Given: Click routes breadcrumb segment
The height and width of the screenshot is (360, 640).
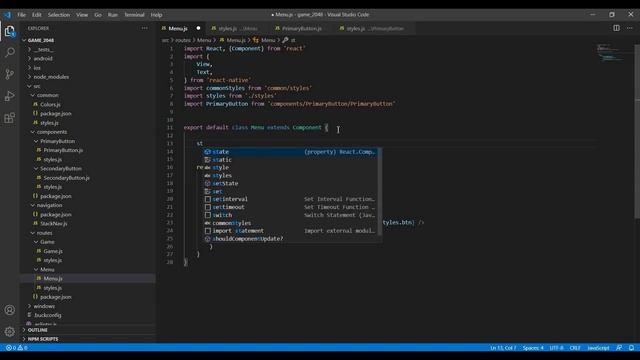Looking at the screenshot, I should point(183,40).
